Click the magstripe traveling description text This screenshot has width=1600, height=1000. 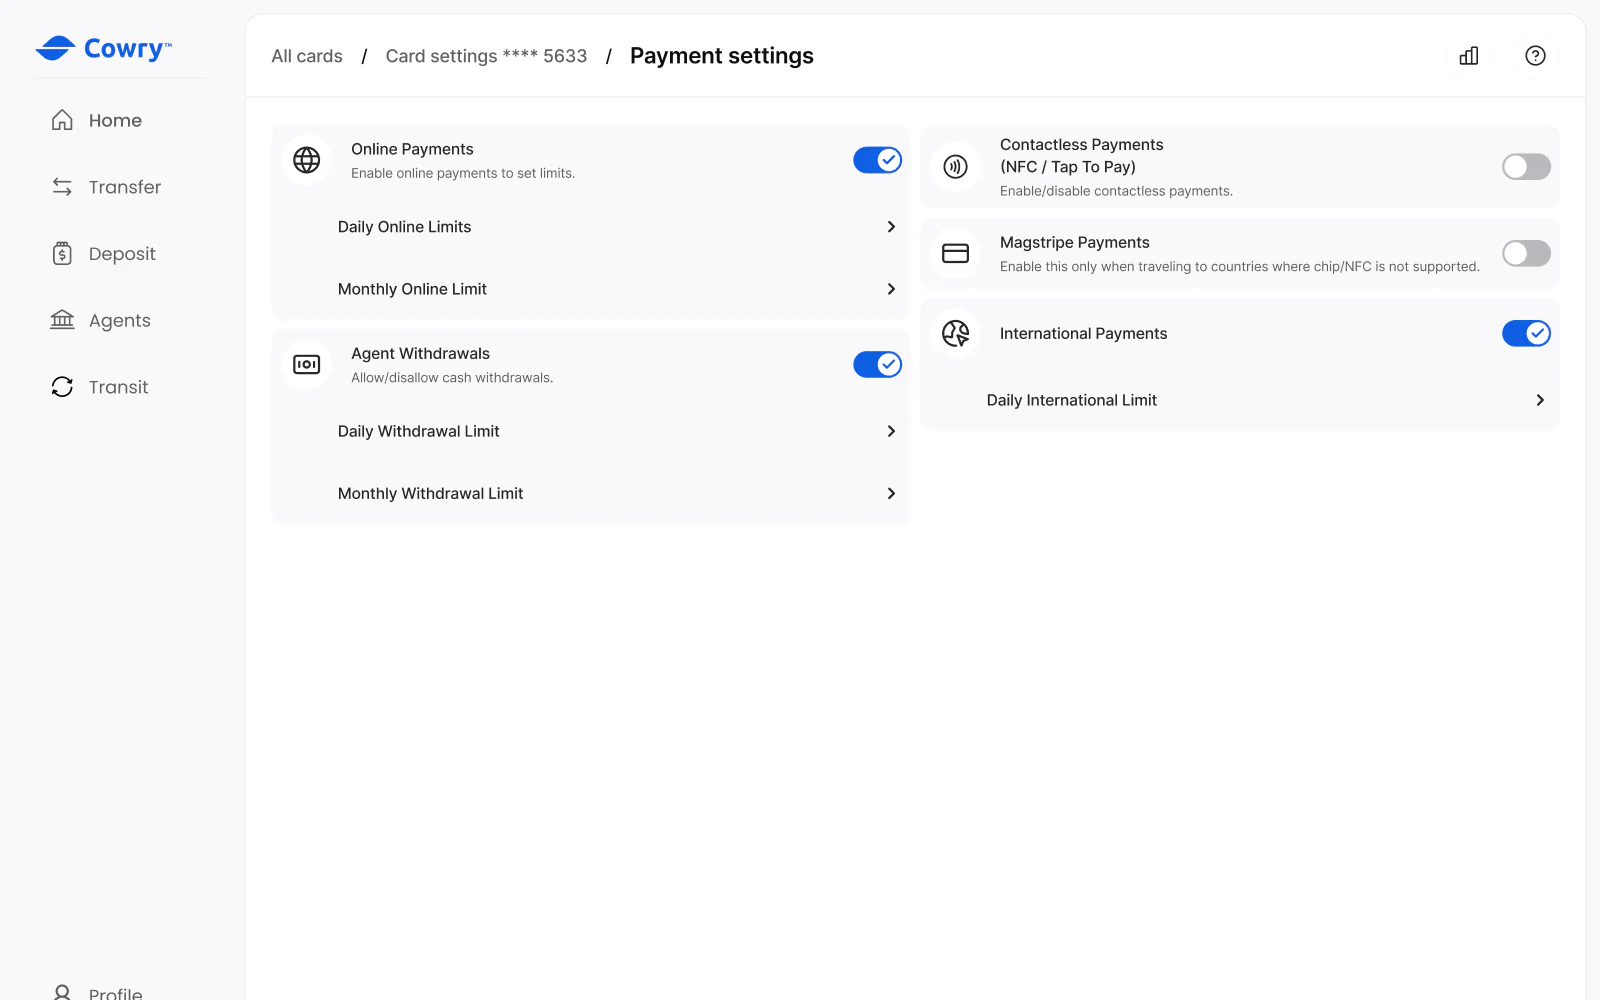click(x=1239, y=266)
